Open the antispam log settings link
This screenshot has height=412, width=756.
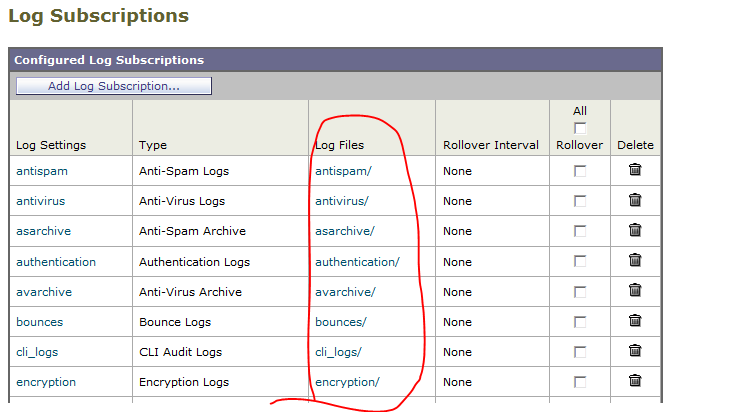[41, 171]
